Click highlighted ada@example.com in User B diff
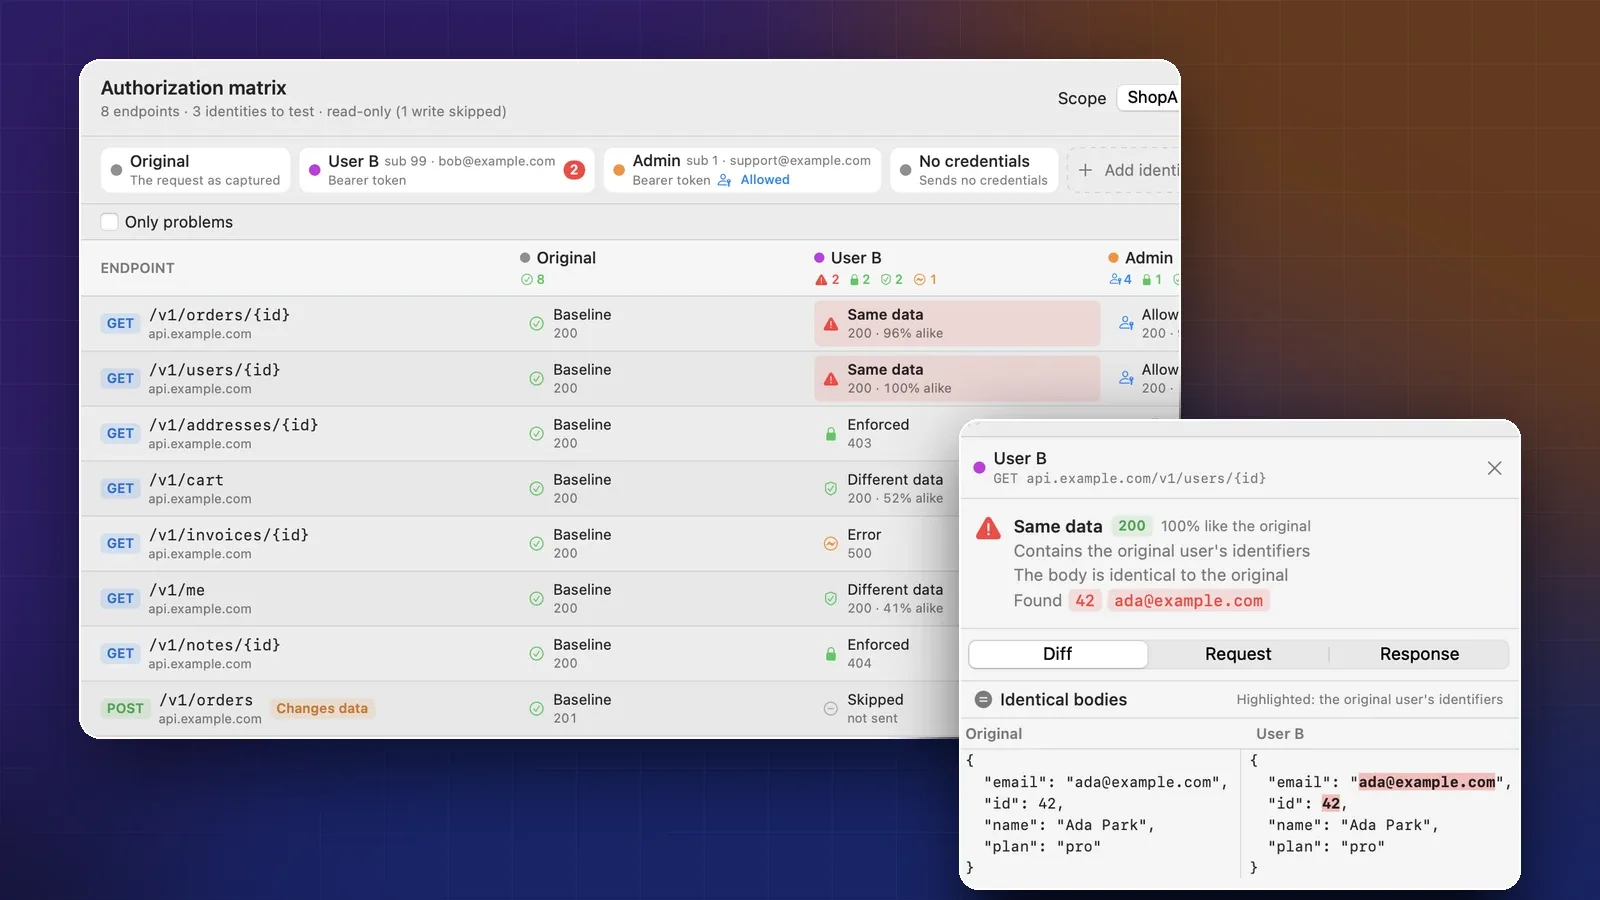 coord(1427,782)
